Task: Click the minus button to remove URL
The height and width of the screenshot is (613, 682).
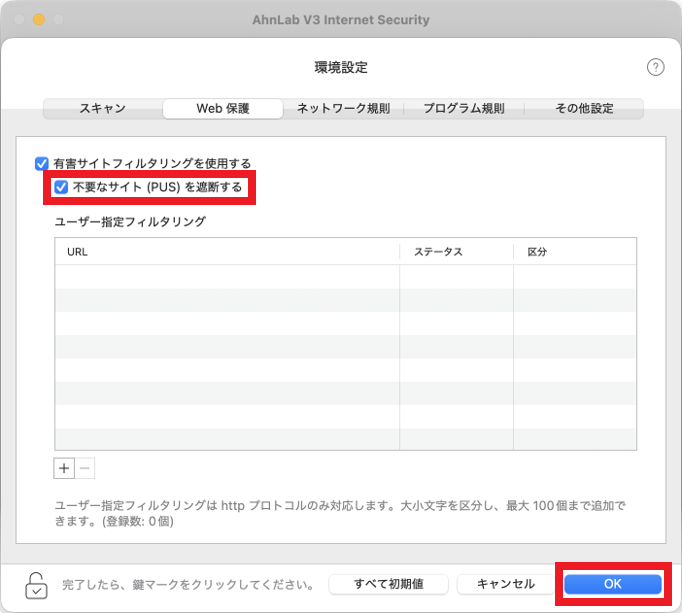Action: click(85, 468)
